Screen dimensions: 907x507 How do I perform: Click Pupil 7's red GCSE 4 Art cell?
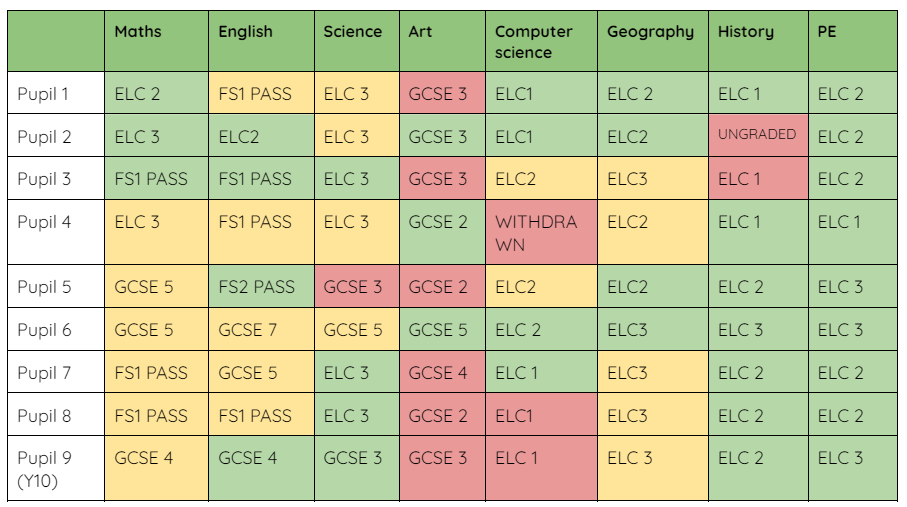point(438,373)
